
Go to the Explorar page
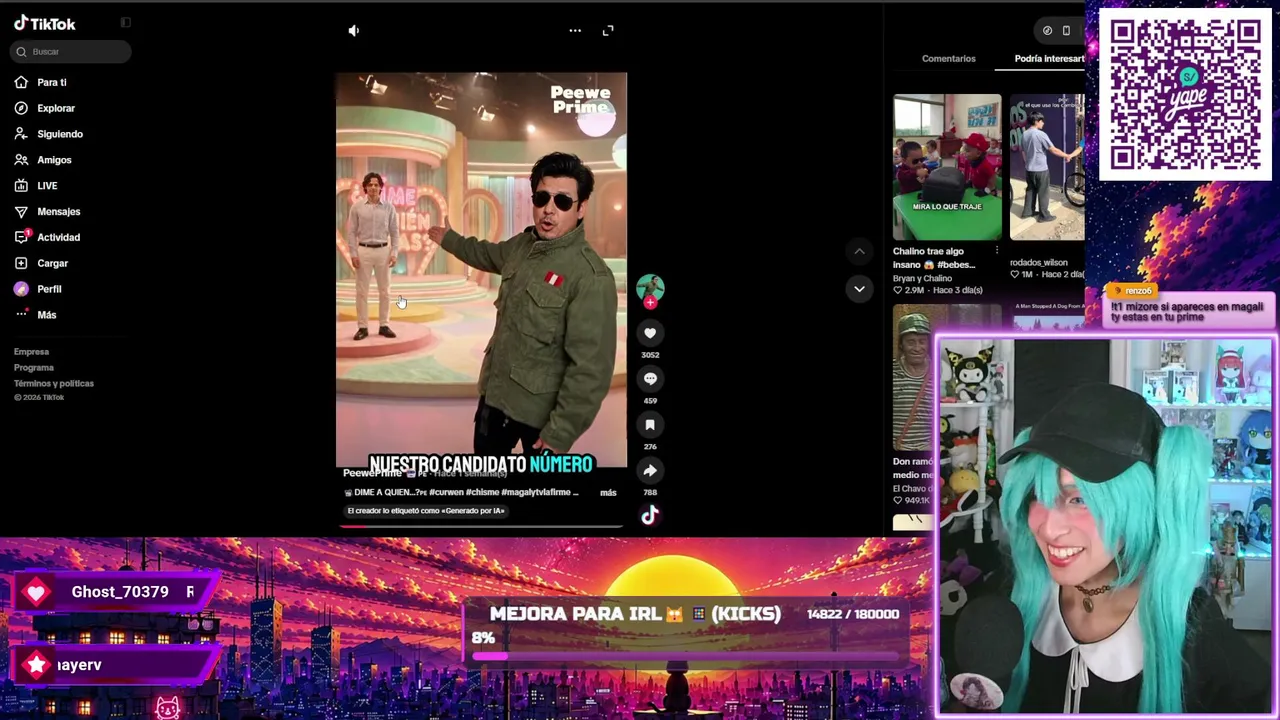(x=56, y=108)
